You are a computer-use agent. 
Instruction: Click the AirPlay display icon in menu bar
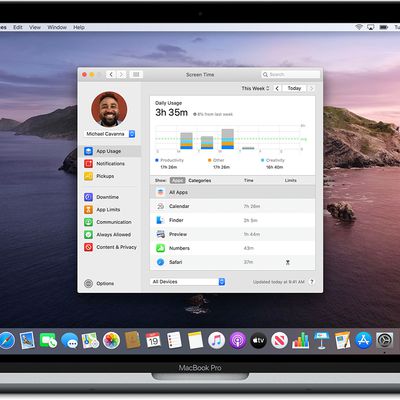[x=371, y=27]
